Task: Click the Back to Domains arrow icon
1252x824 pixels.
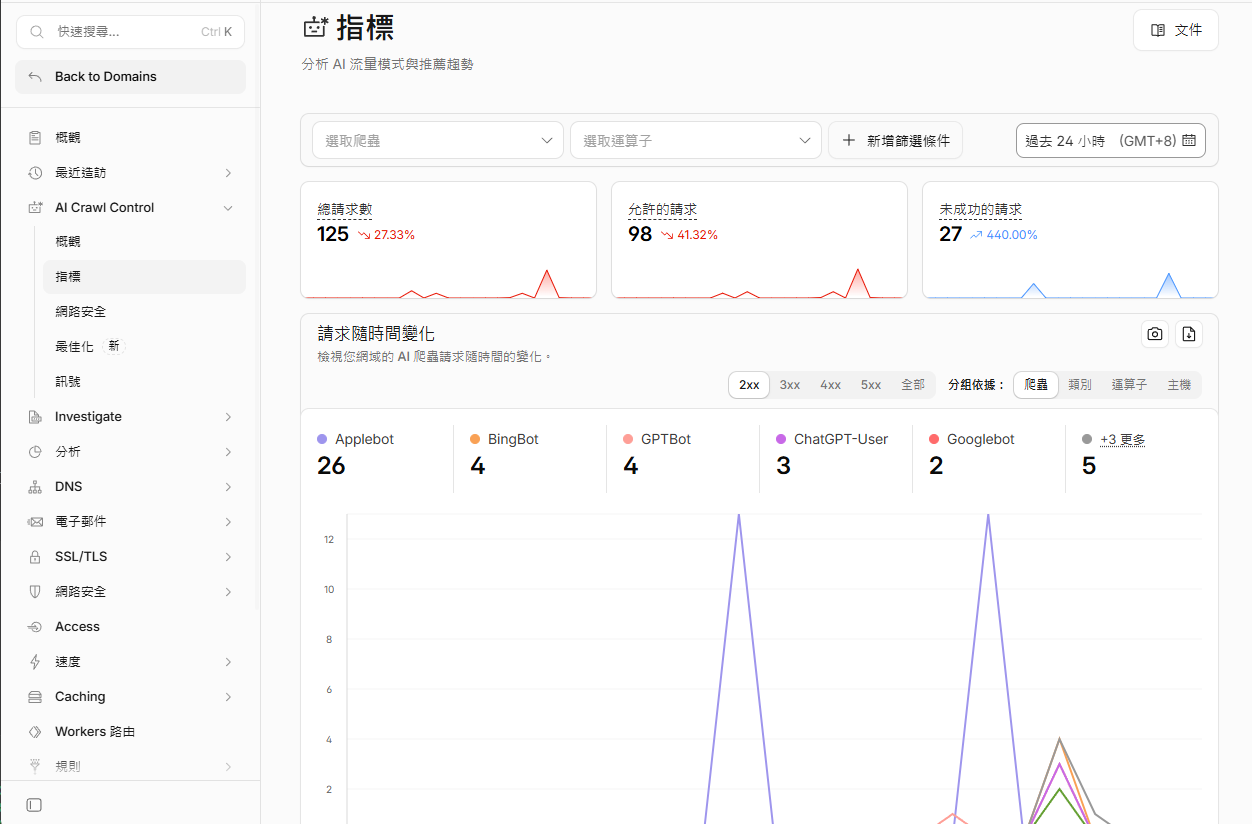Action: (x=35, y=77)
